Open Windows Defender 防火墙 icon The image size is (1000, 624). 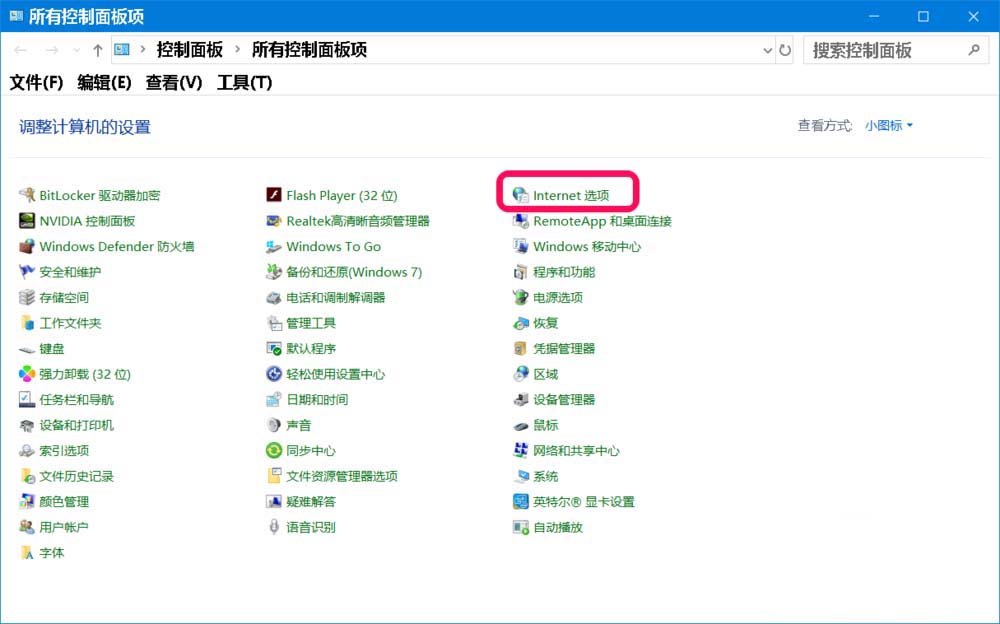(x=27, y=246)
